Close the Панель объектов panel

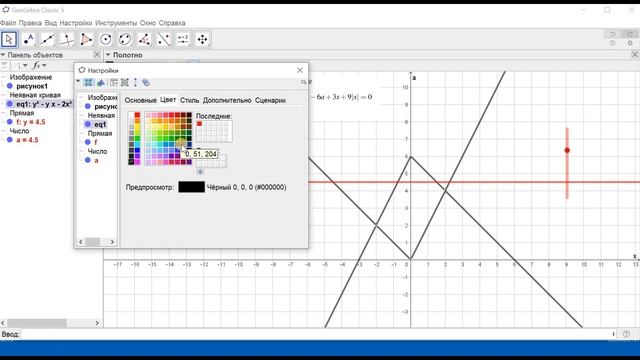coord(97,54)
